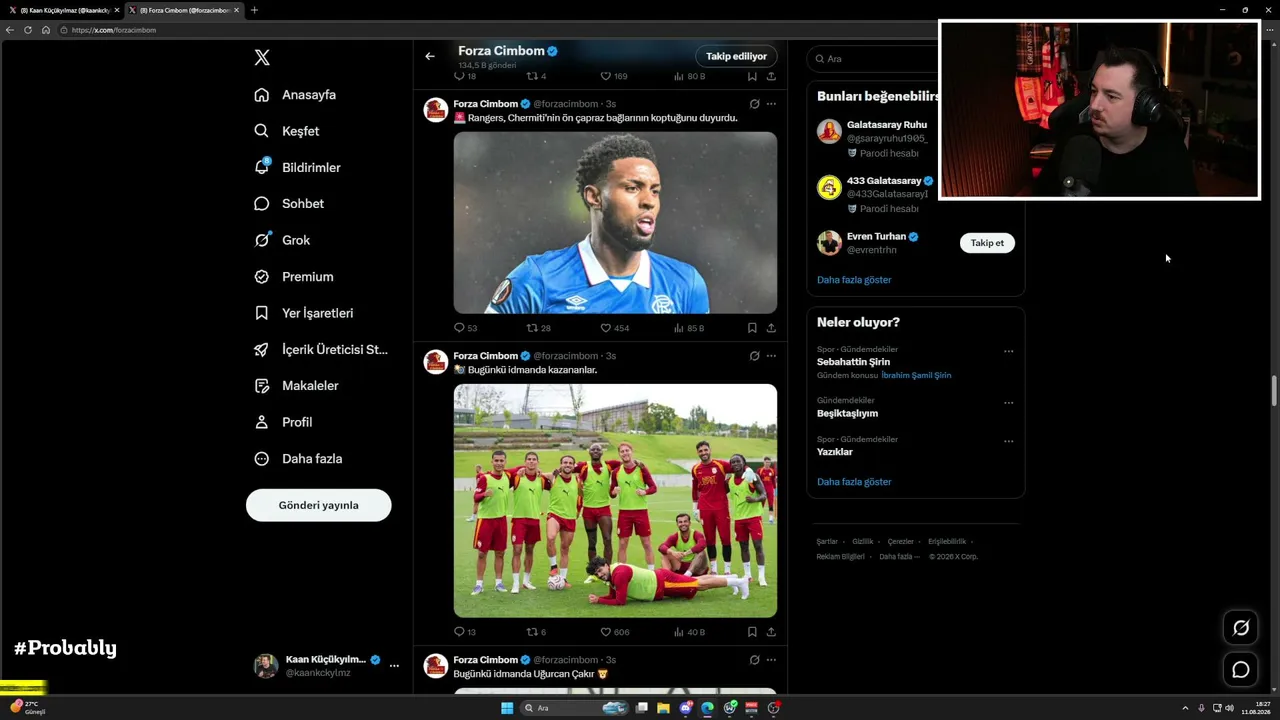Open the floating messages button

coord(1241,670)
